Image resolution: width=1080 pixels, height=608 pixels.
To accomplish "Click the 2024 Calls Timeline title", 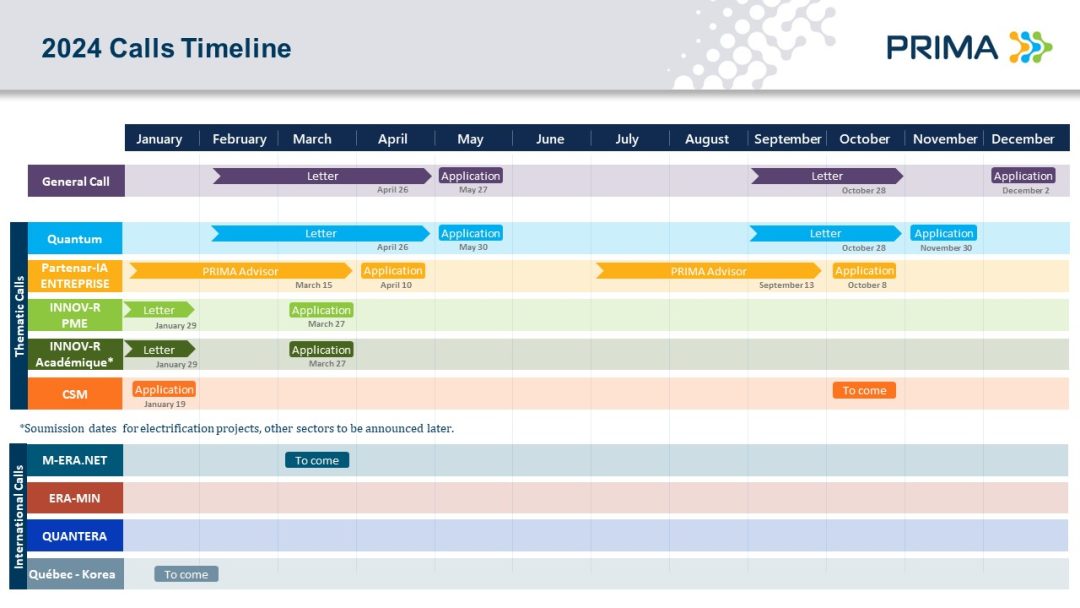I will click(x=166, y=48).
